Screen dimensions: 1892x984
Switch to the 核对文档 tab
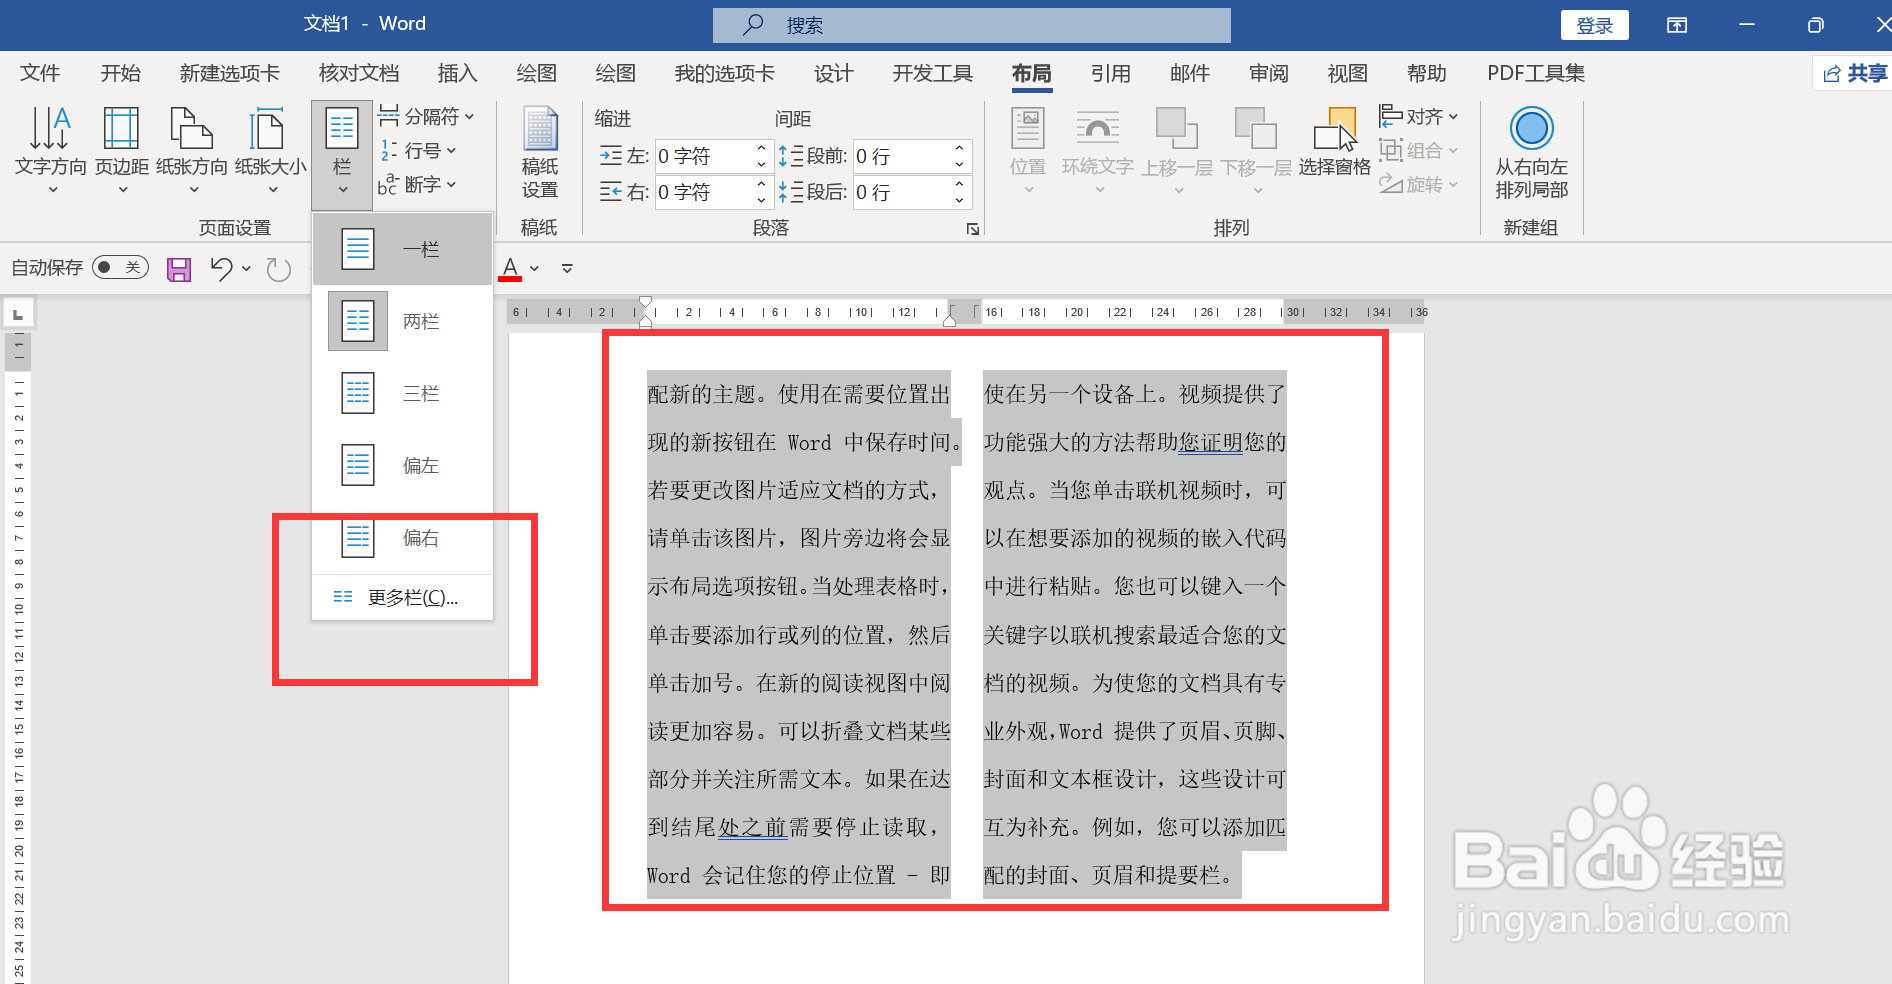[358, 73]
